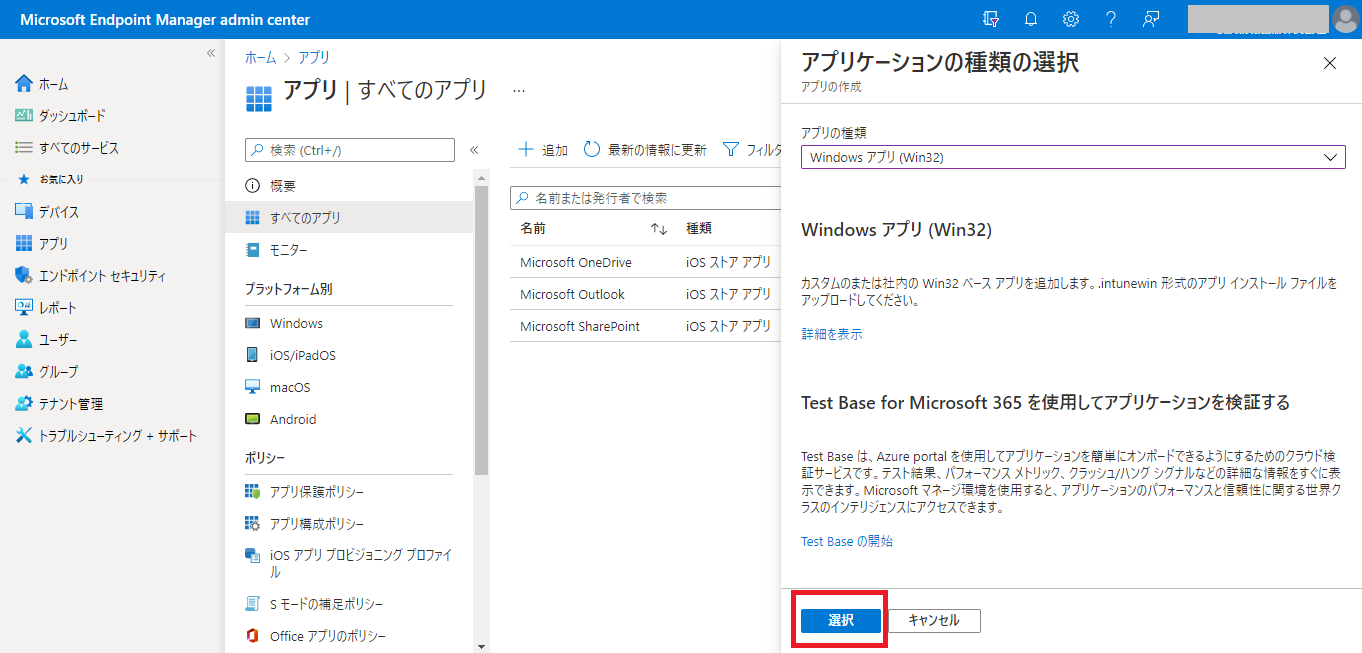The width and height of the screenshot is (1362, 653).
Task: Open テナント管理 in the sidebar
Action: pos(59,404)
